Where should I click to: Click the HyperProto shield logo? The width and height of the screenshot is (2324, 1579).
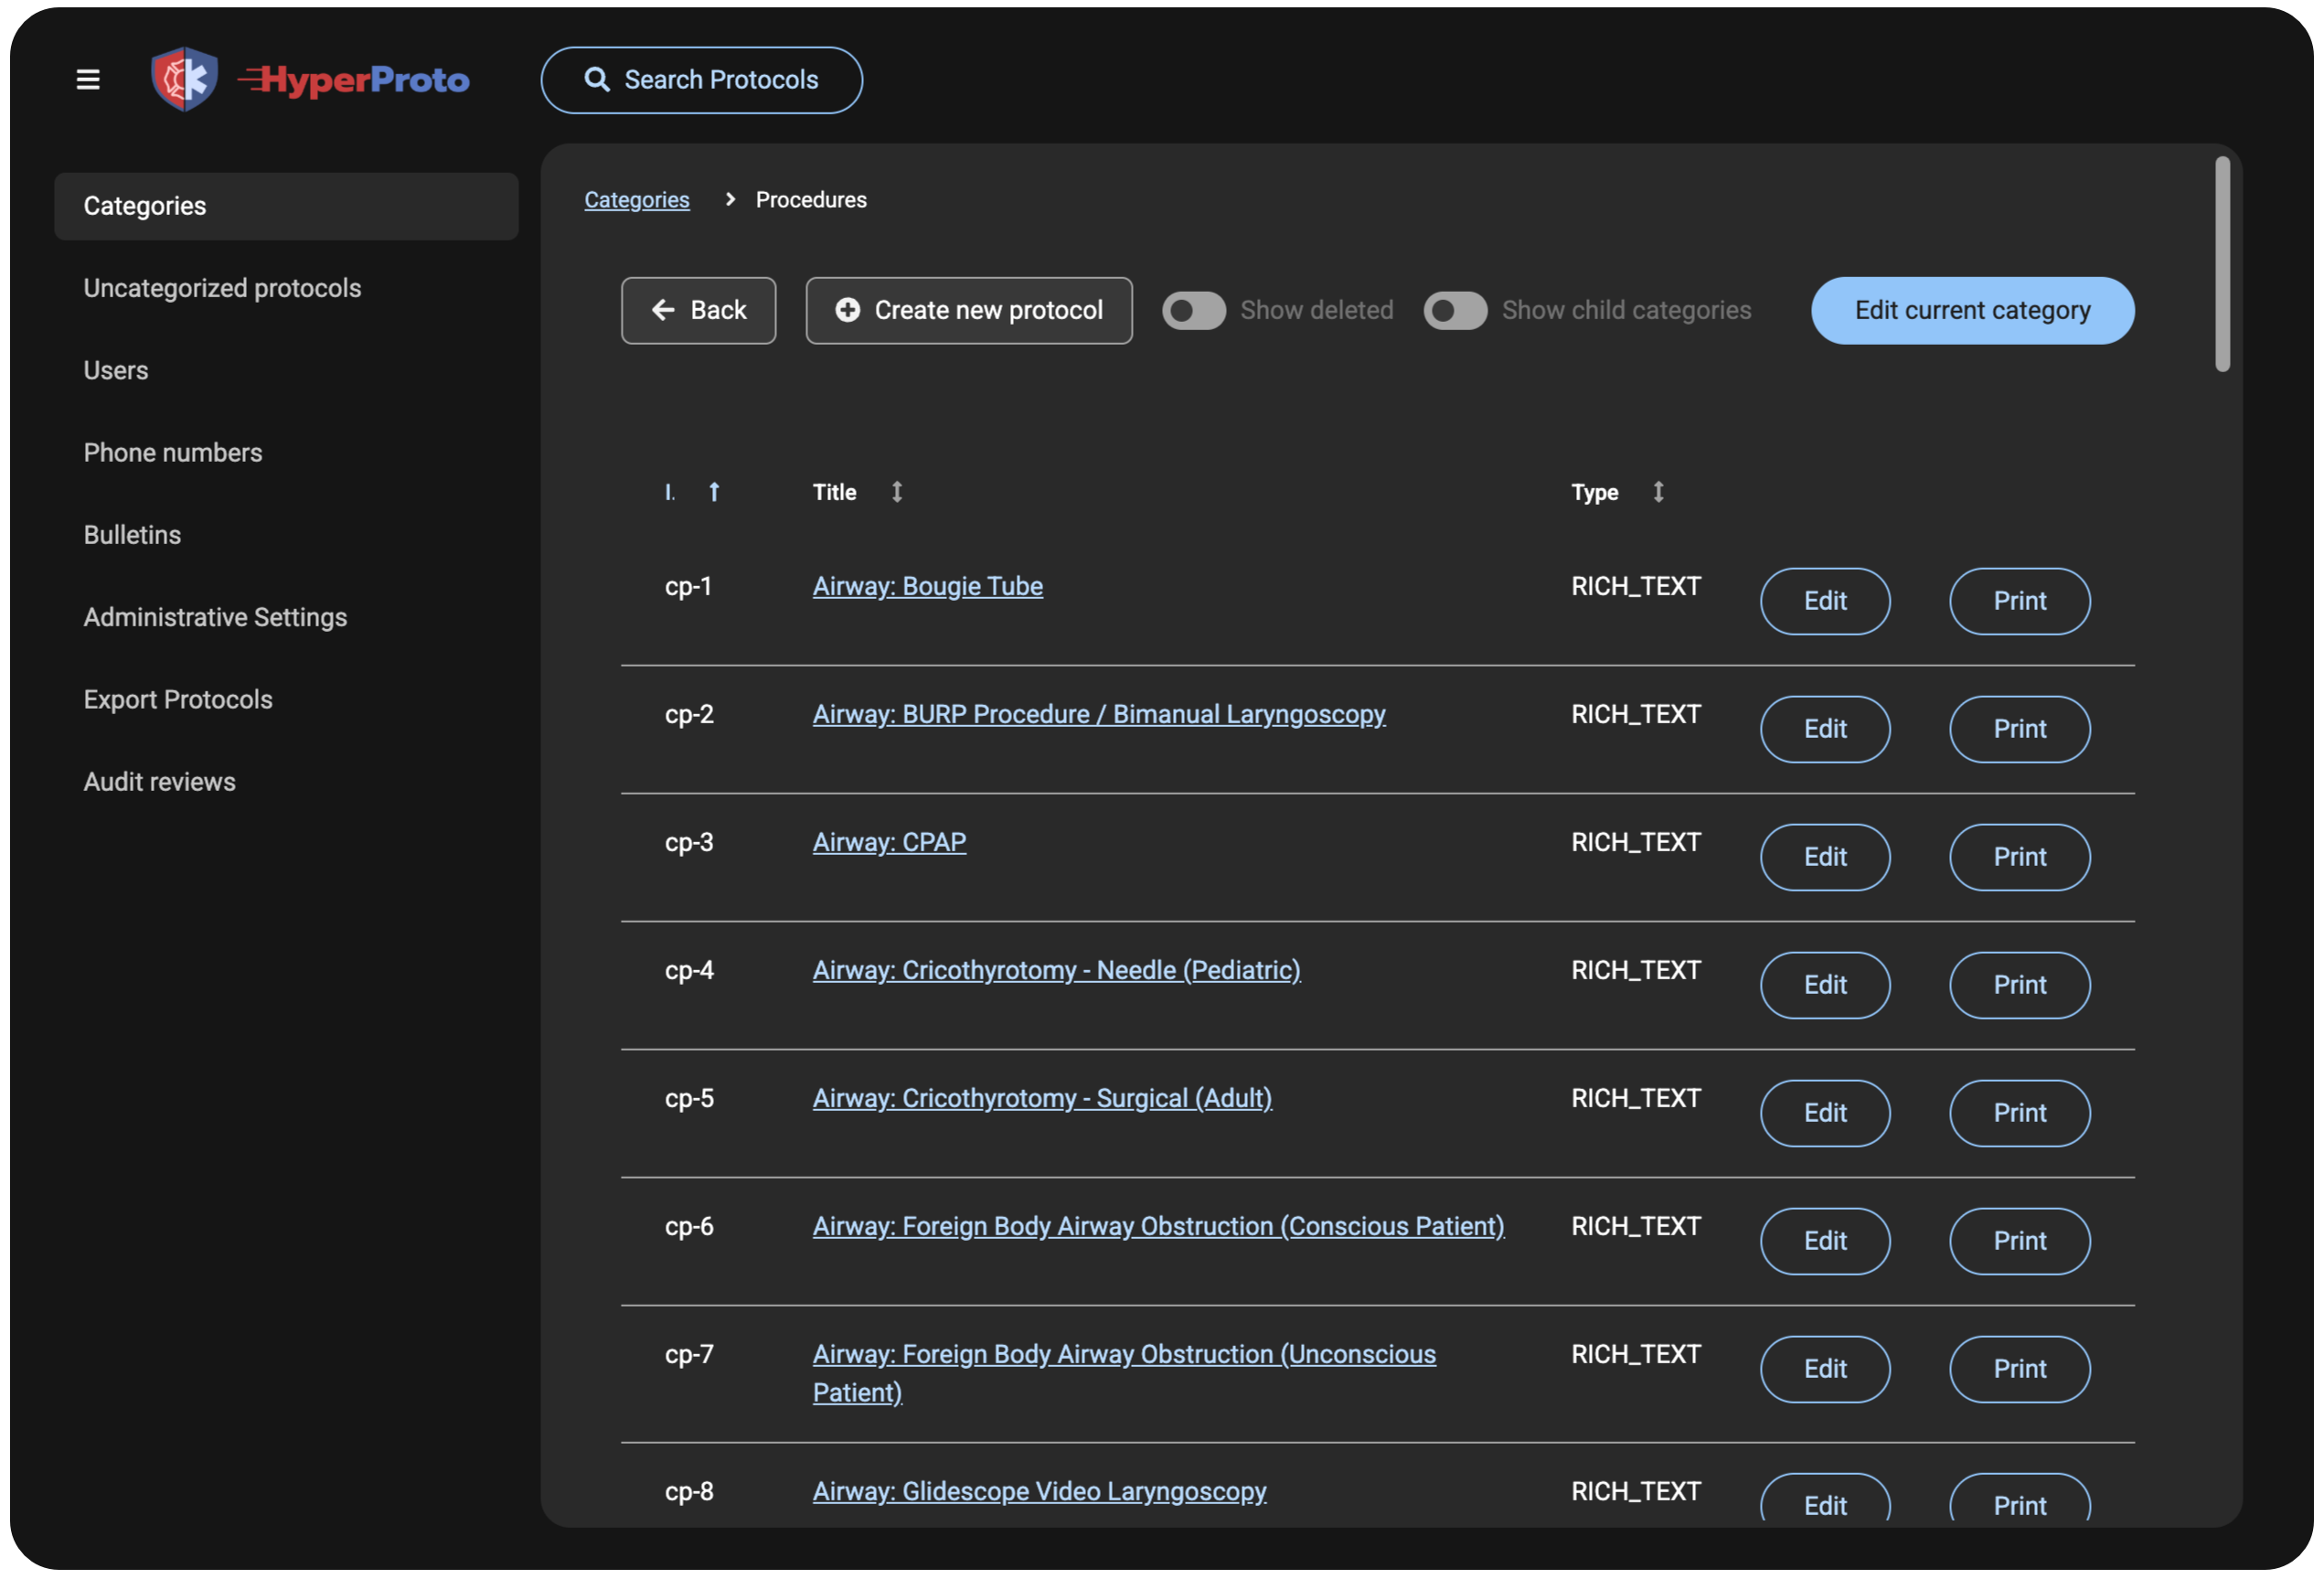tap(184, 80)
